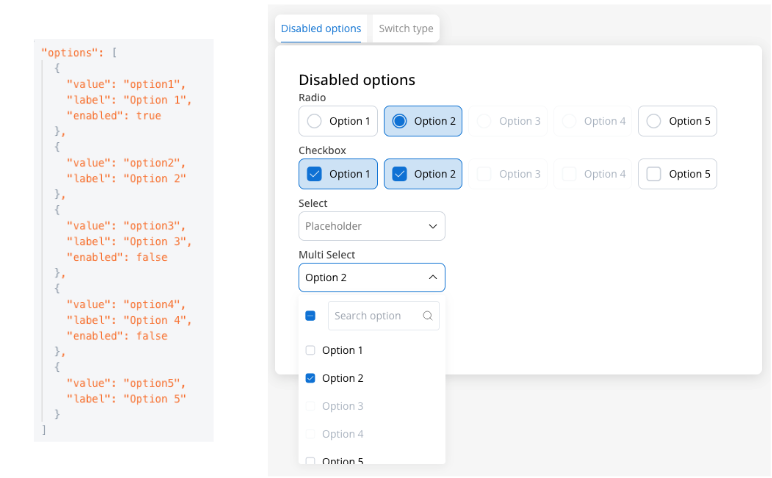Choose radio button Option 1
Viewport: 772px width, 478px height.
click(338, 121)
